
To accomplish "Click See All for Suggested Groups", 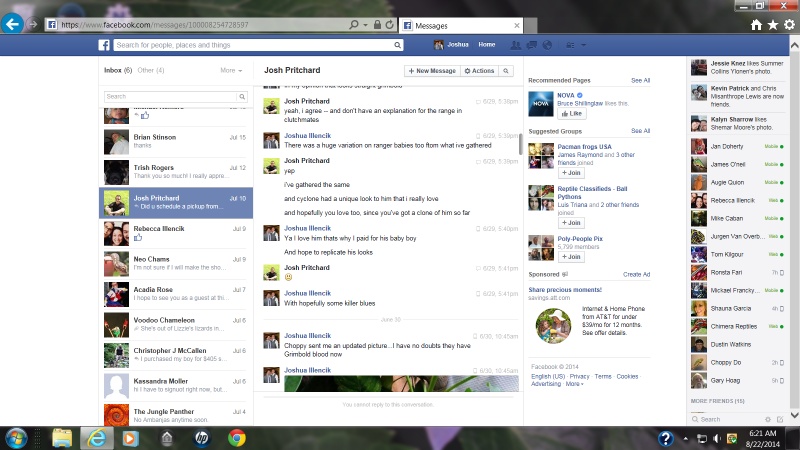I will (x=640, y=131).
